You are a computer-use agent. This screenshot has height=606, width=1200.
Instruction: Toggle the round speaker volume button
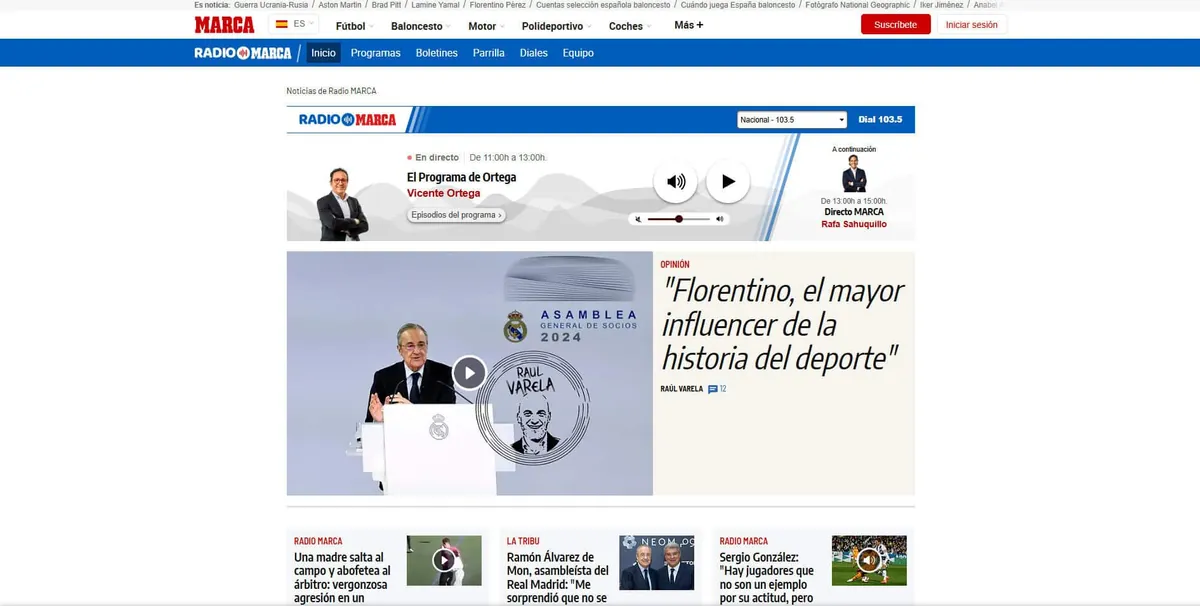click(x=675, y=182)
